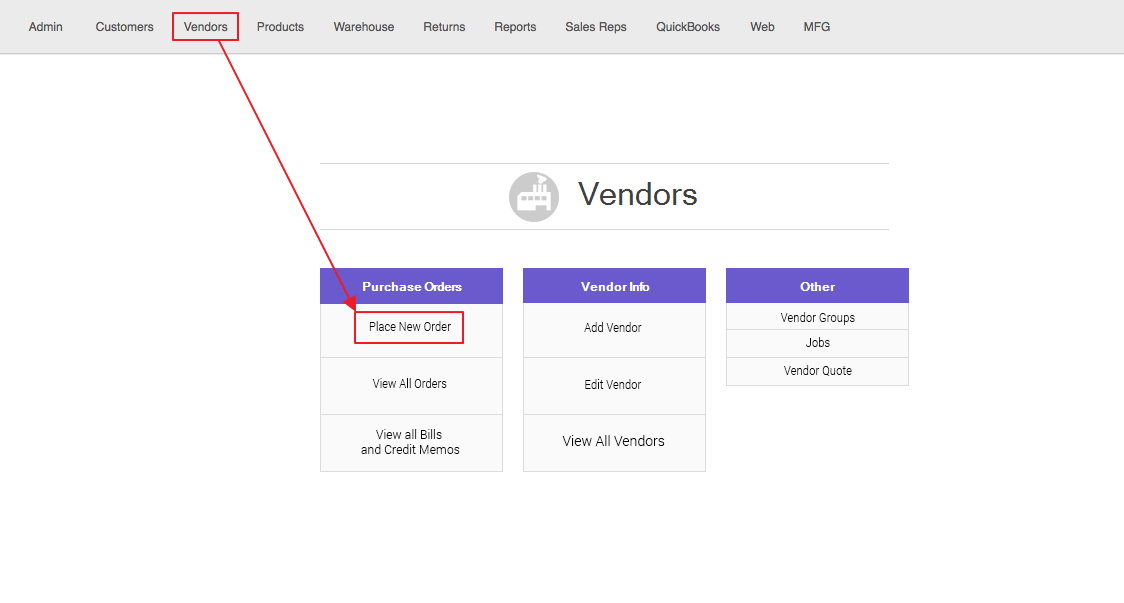This screenshot has height=603, width=1124.
Task: Click the Vendors factory icon
Action: [533, 196]
